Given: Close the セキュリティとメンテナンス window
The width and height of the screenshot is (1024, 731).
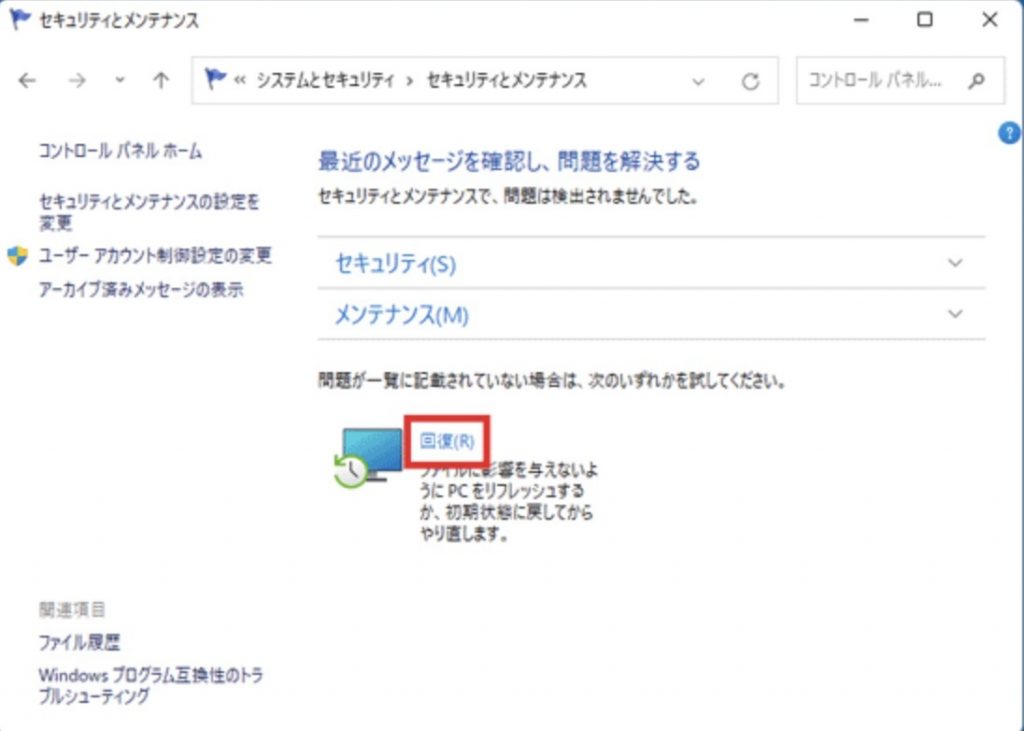Looking at the screenshot, I should coord(990,20).
